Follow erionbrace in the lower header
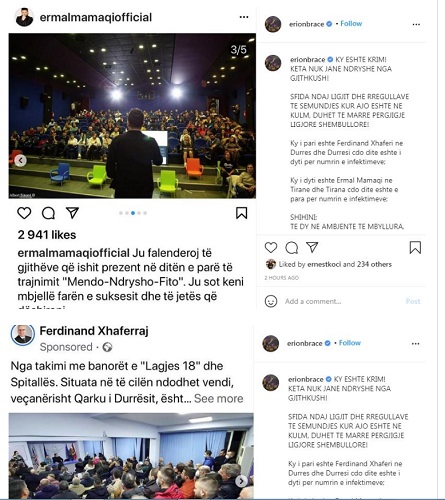Image resolution: width=445 pixels, height=500 pixels. (350, 343)
